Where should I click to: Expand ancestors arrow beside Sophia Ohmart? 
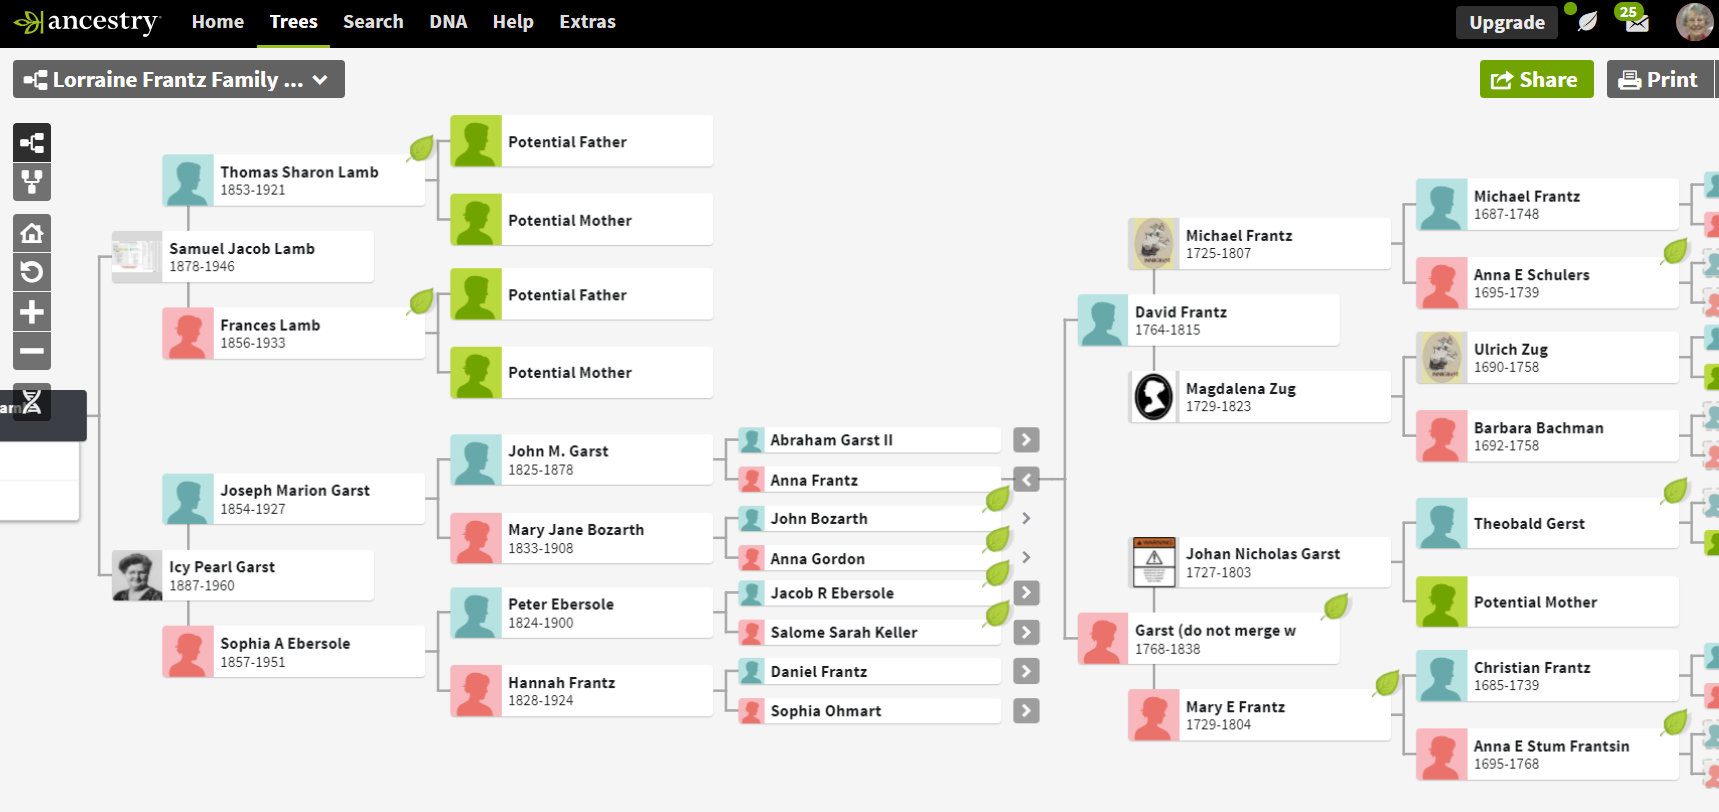coord(1026,711)
